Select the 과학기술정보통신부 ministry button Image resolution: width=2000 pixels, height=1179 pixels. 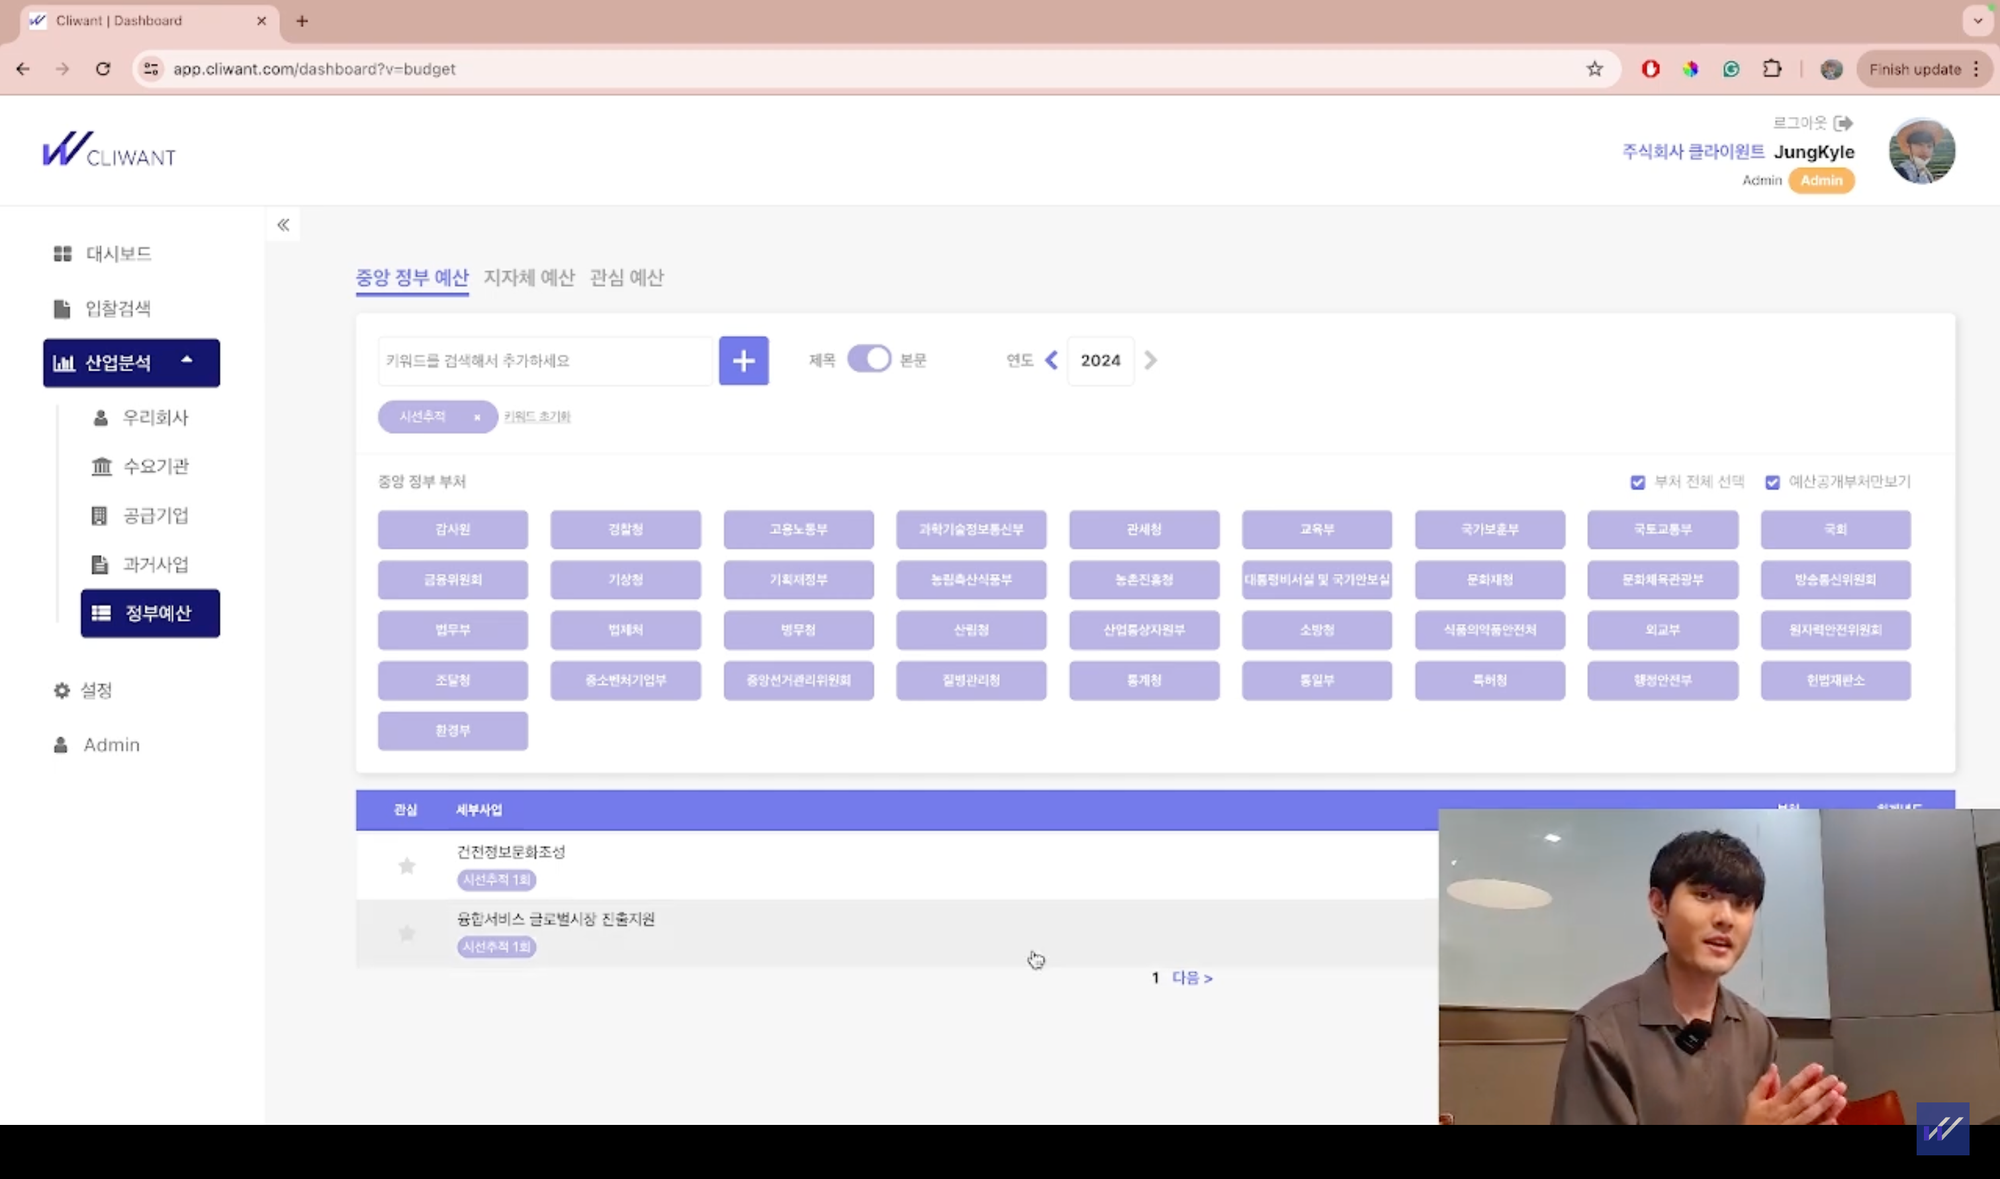[971, 529]
